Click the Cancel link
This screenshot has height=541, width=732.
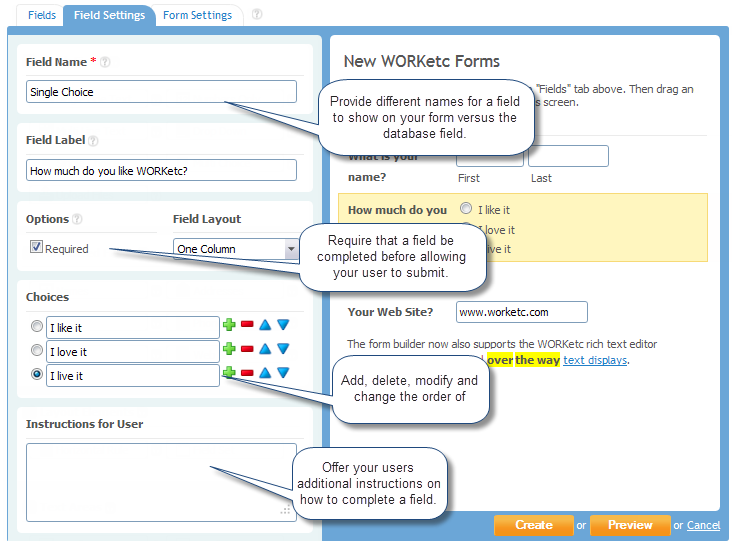pos(703,526)
